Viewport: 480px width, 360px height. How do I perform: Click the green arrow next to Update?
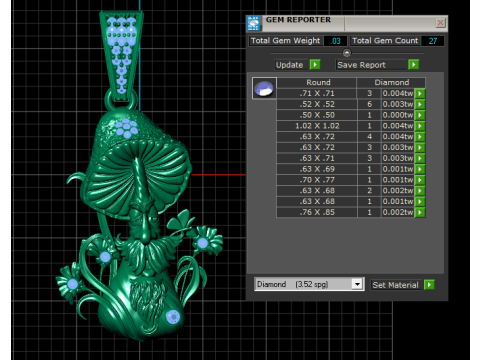[x=315, y=64]
